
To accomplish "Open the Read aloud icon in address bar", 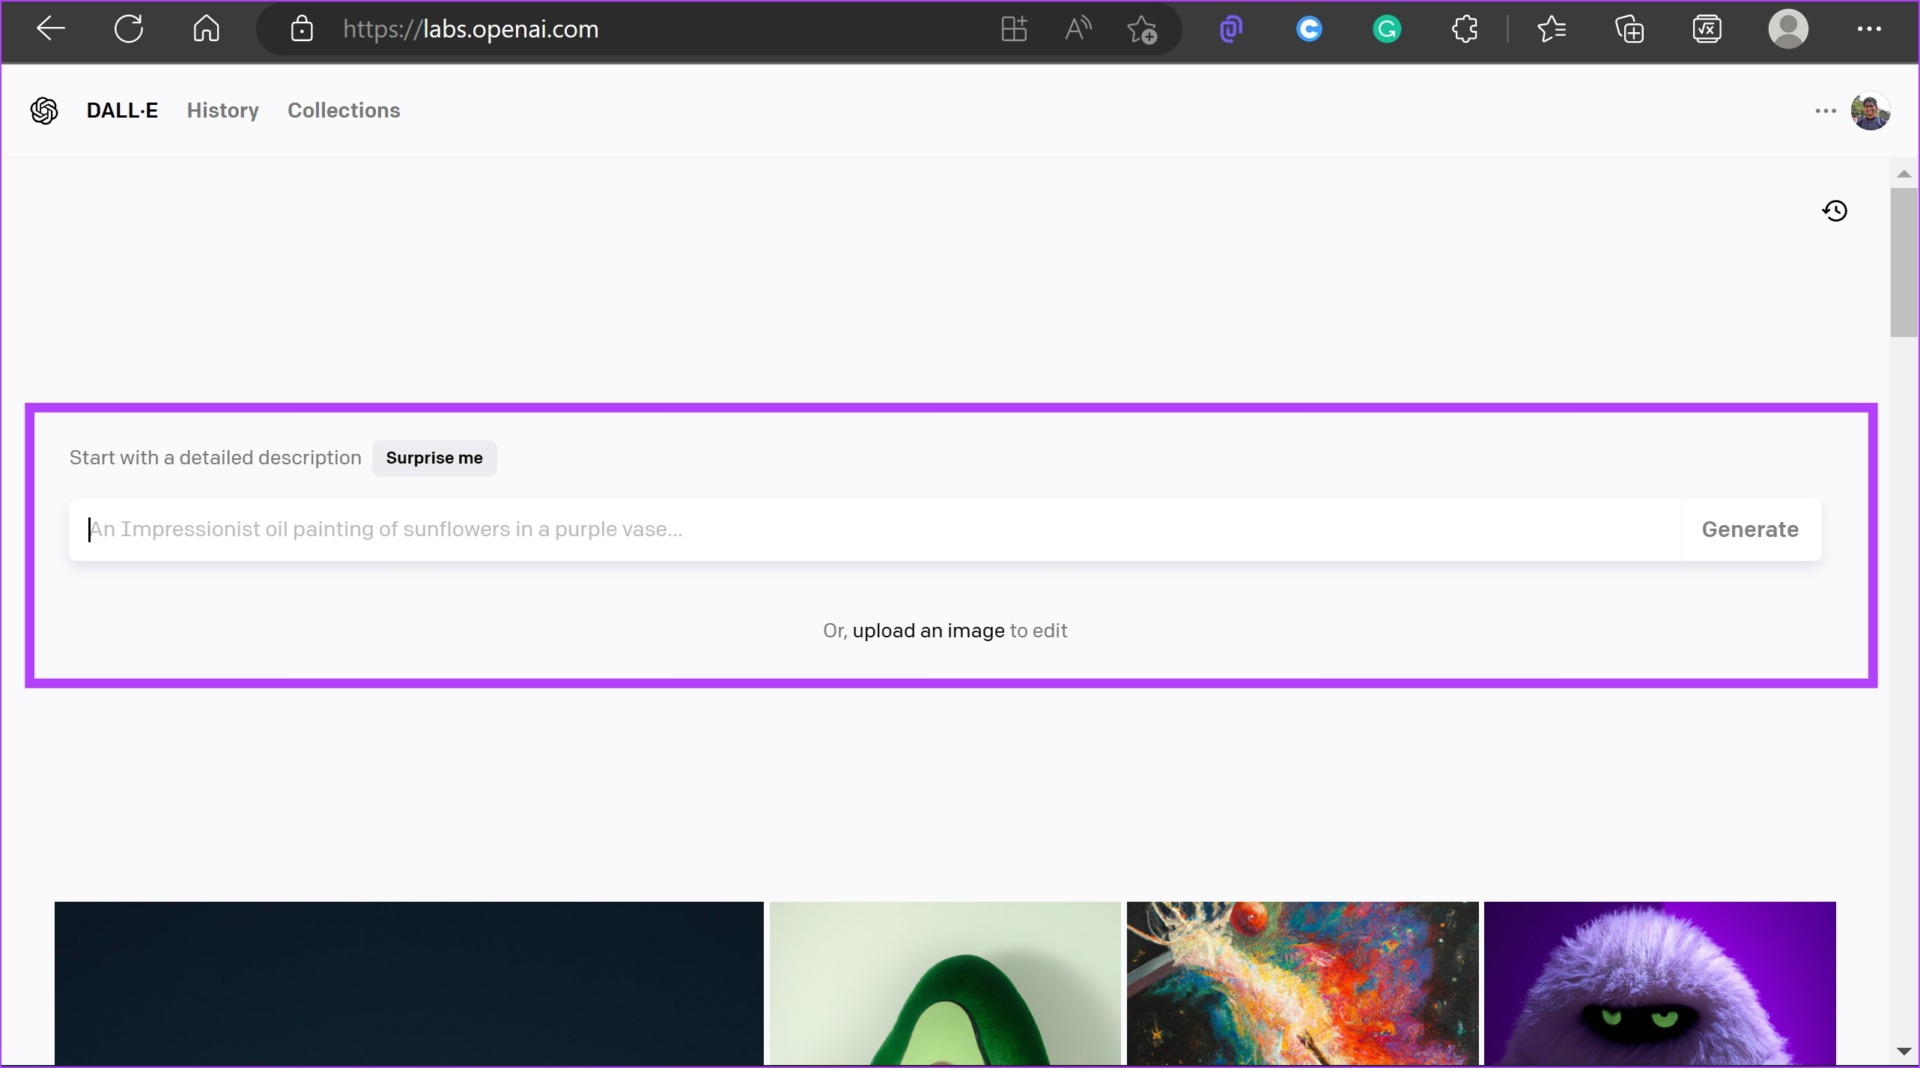I will (x=1078, y=30).
